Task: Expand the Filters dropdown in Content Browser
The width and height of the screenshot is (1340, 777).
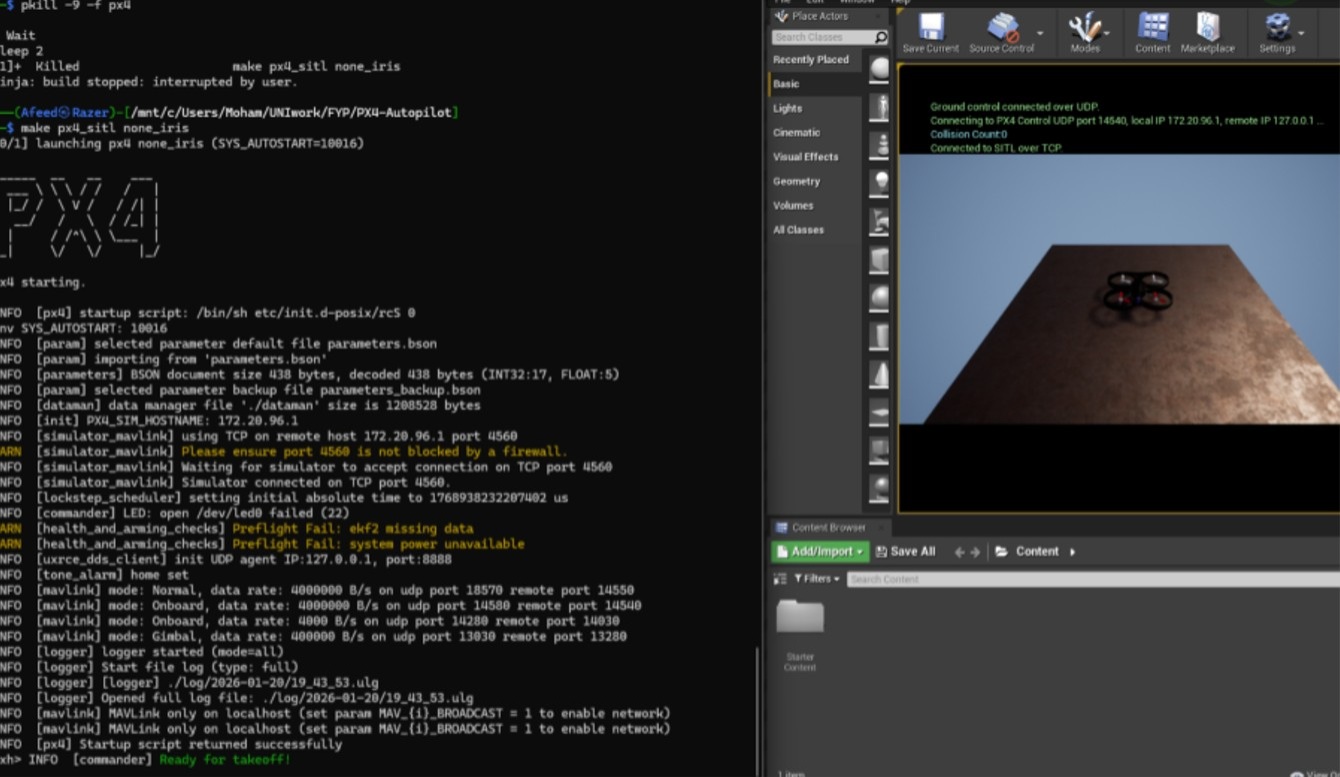Action: click(x=817, y=578)
